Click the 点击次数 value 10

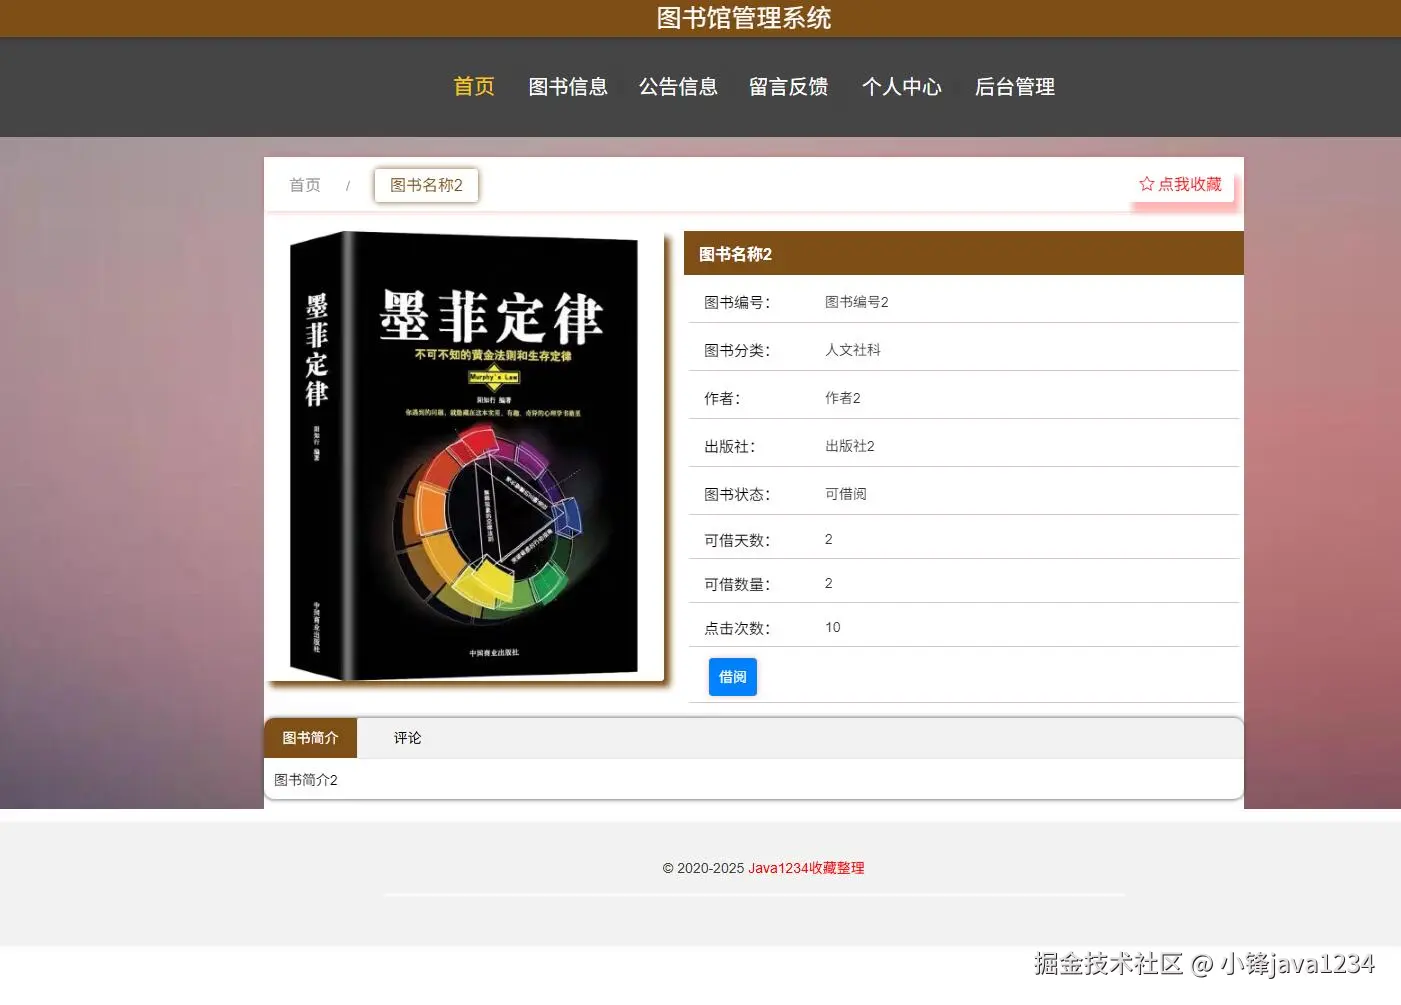coord(833,627)
